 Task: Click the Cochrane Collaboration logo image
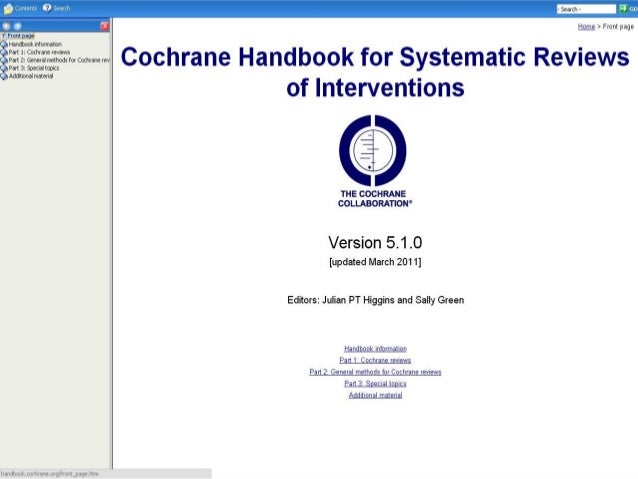374,161
